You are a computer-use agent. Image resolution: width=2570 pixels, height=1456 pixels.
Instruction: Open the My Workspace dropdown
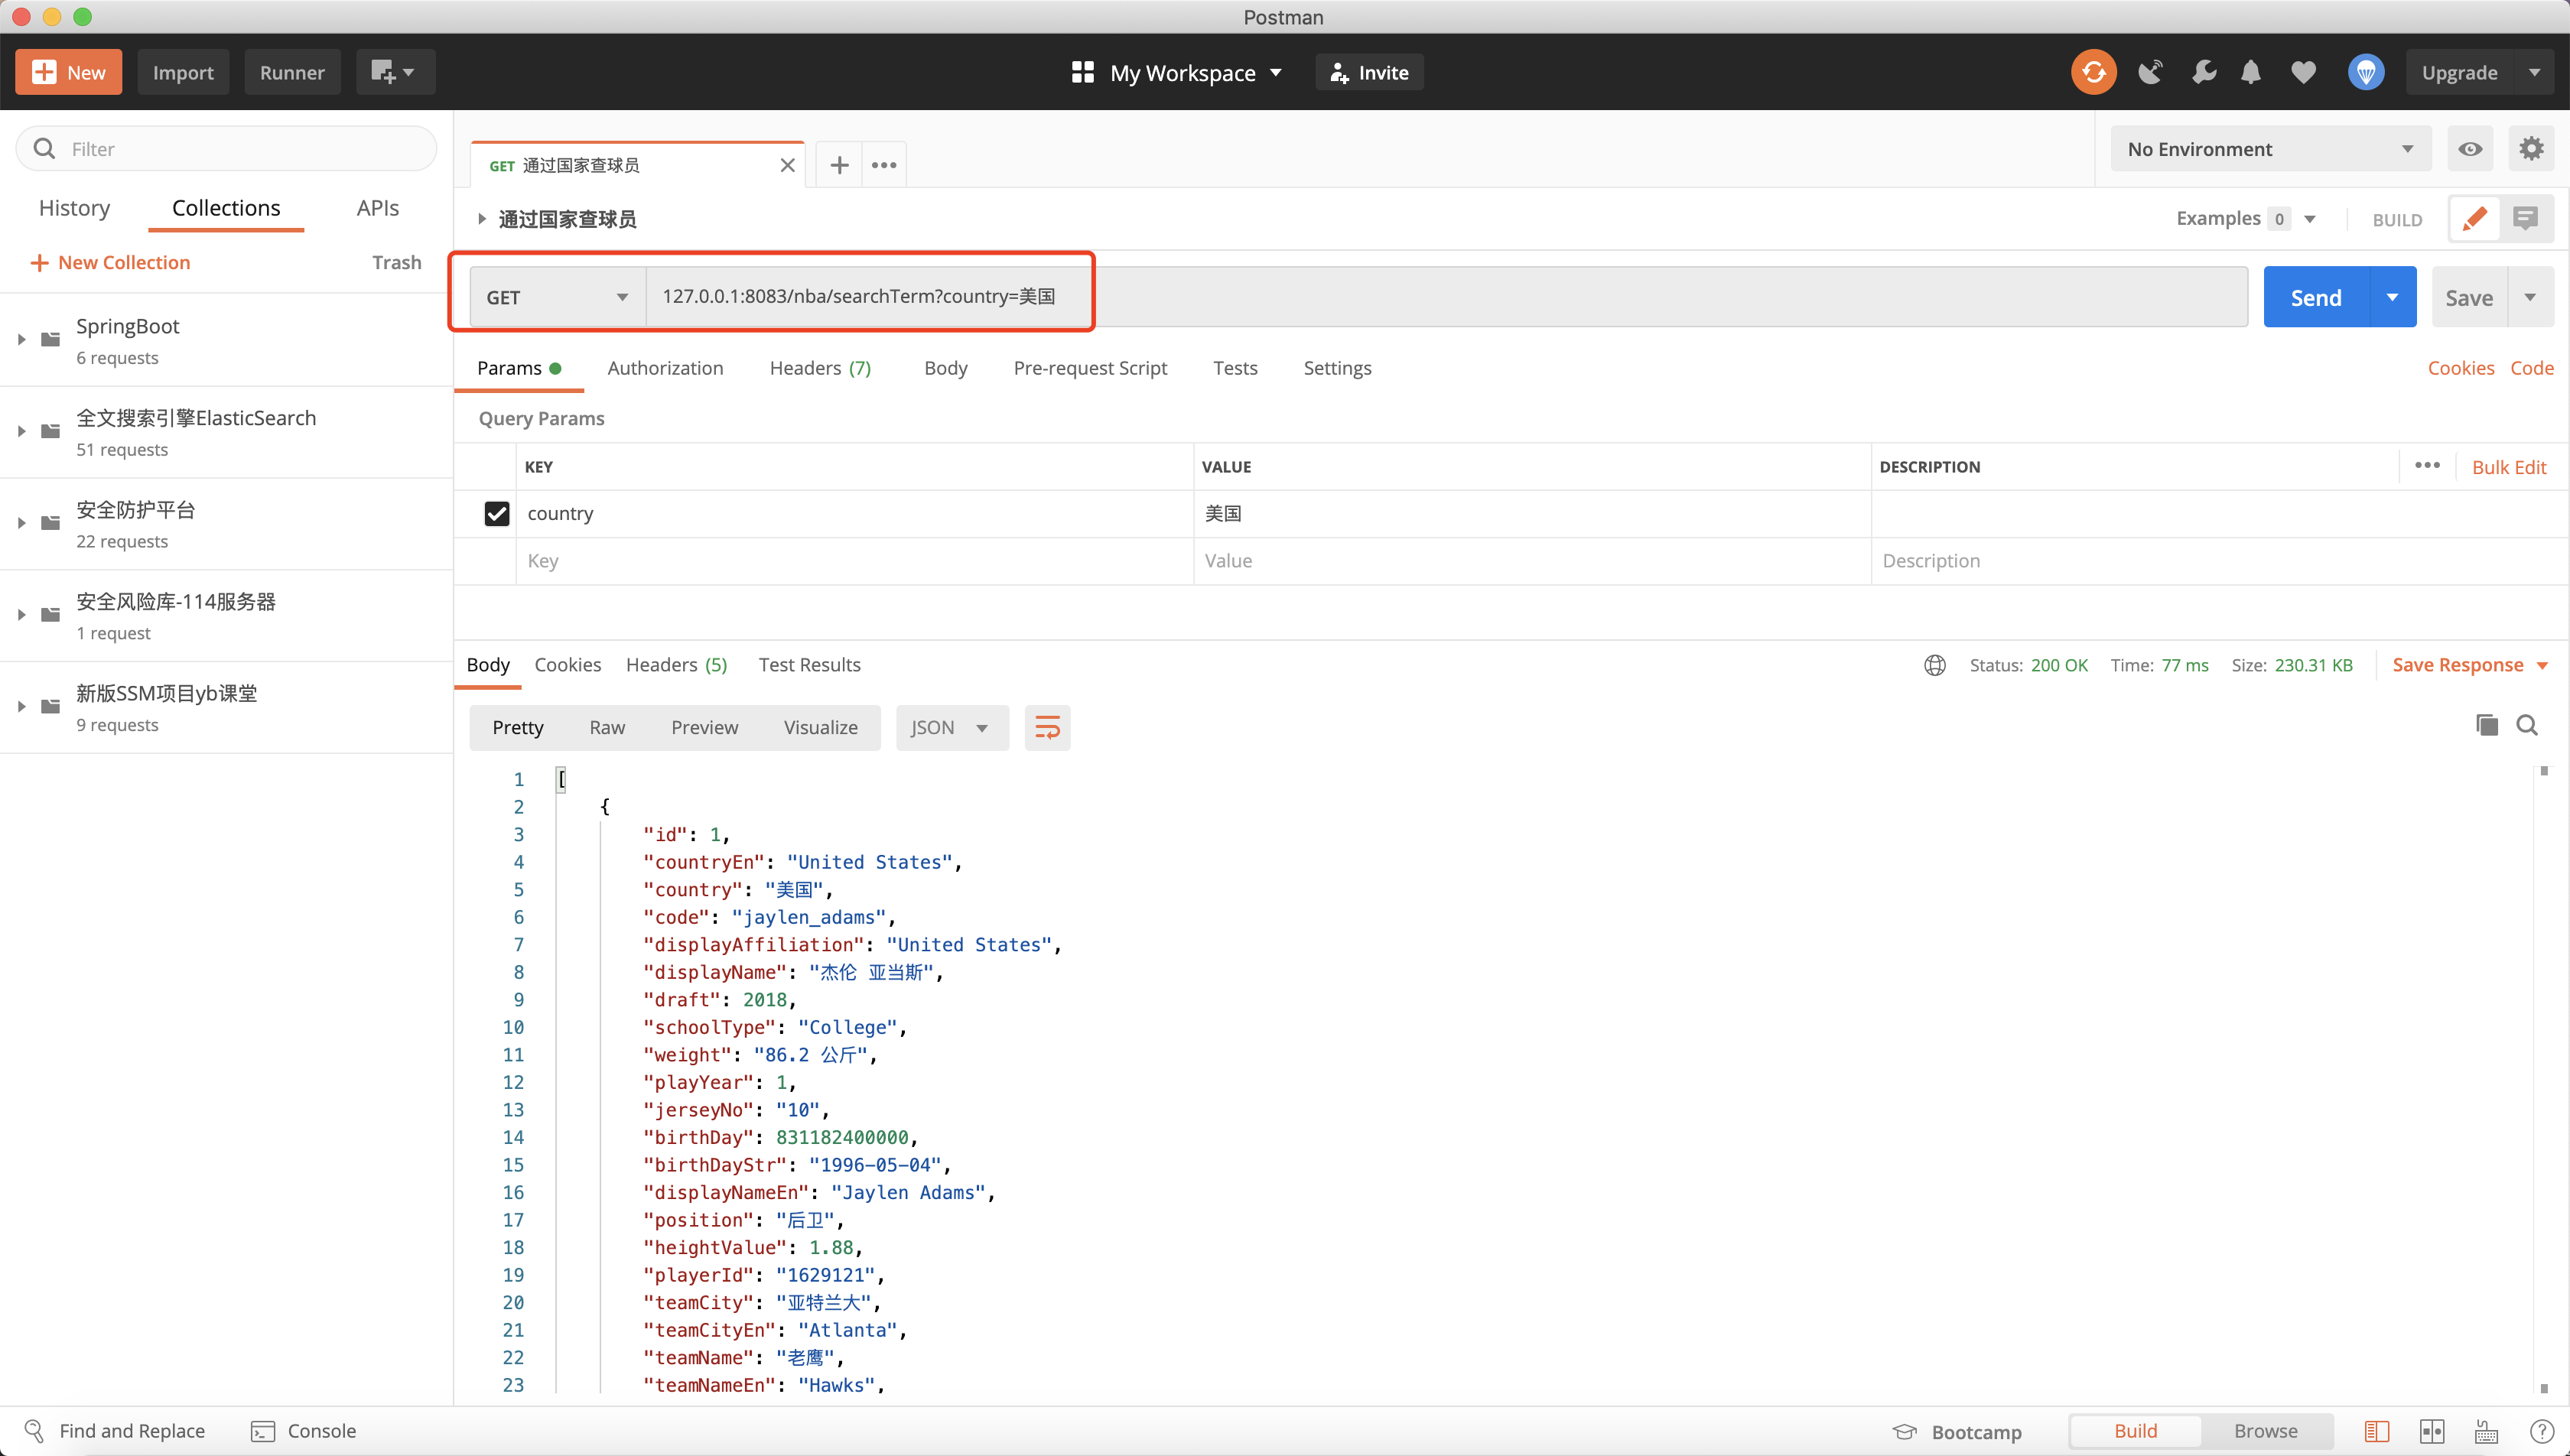[x=1177, y=72]
